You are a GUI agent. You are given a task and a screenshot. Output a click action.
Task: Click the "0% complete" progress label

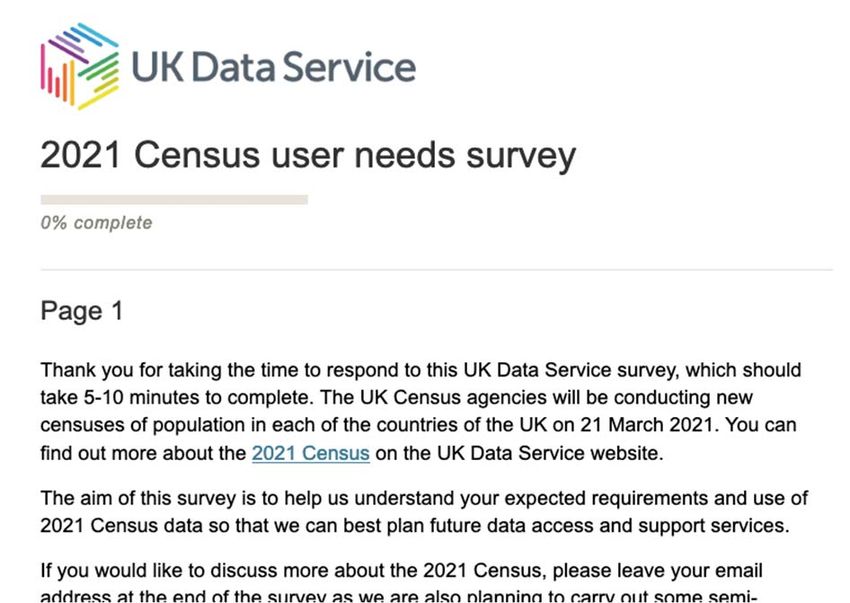click(96, 223)
